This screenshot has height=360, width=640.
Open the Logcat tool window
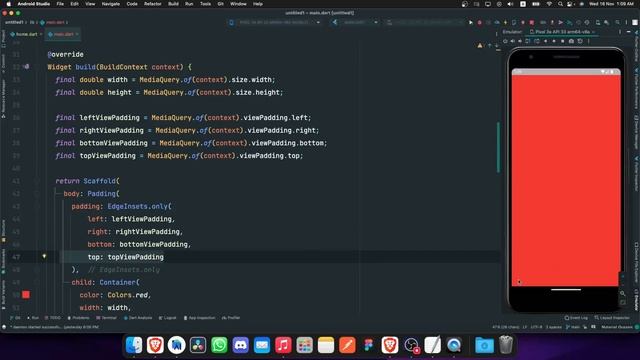(167, 318)
